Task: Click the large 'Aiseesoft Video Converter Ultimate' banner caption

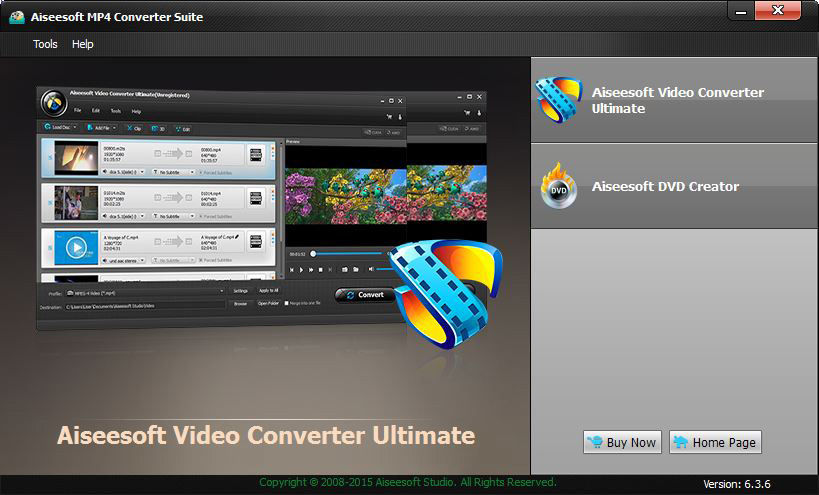Action: [266, 435]
